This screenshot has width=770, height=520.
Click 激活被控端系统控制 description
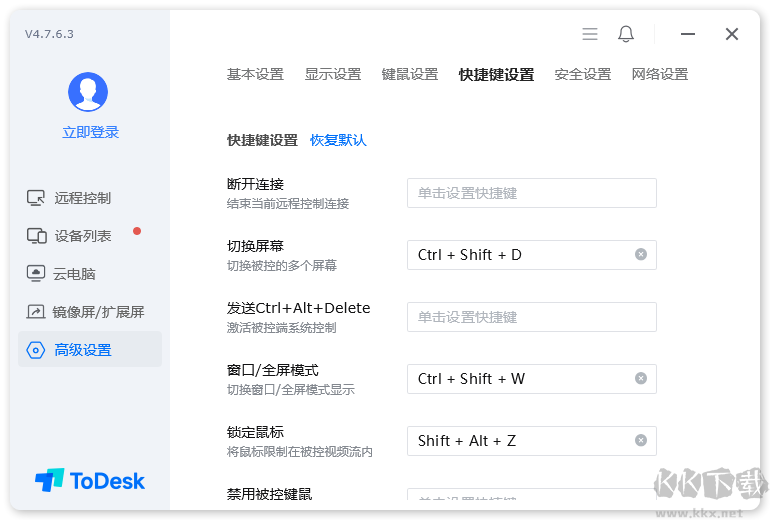click(282, 328)
